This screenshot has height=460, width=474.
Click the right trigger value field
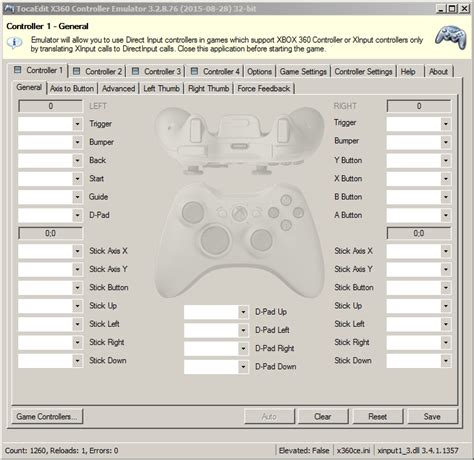click(419, 106)
